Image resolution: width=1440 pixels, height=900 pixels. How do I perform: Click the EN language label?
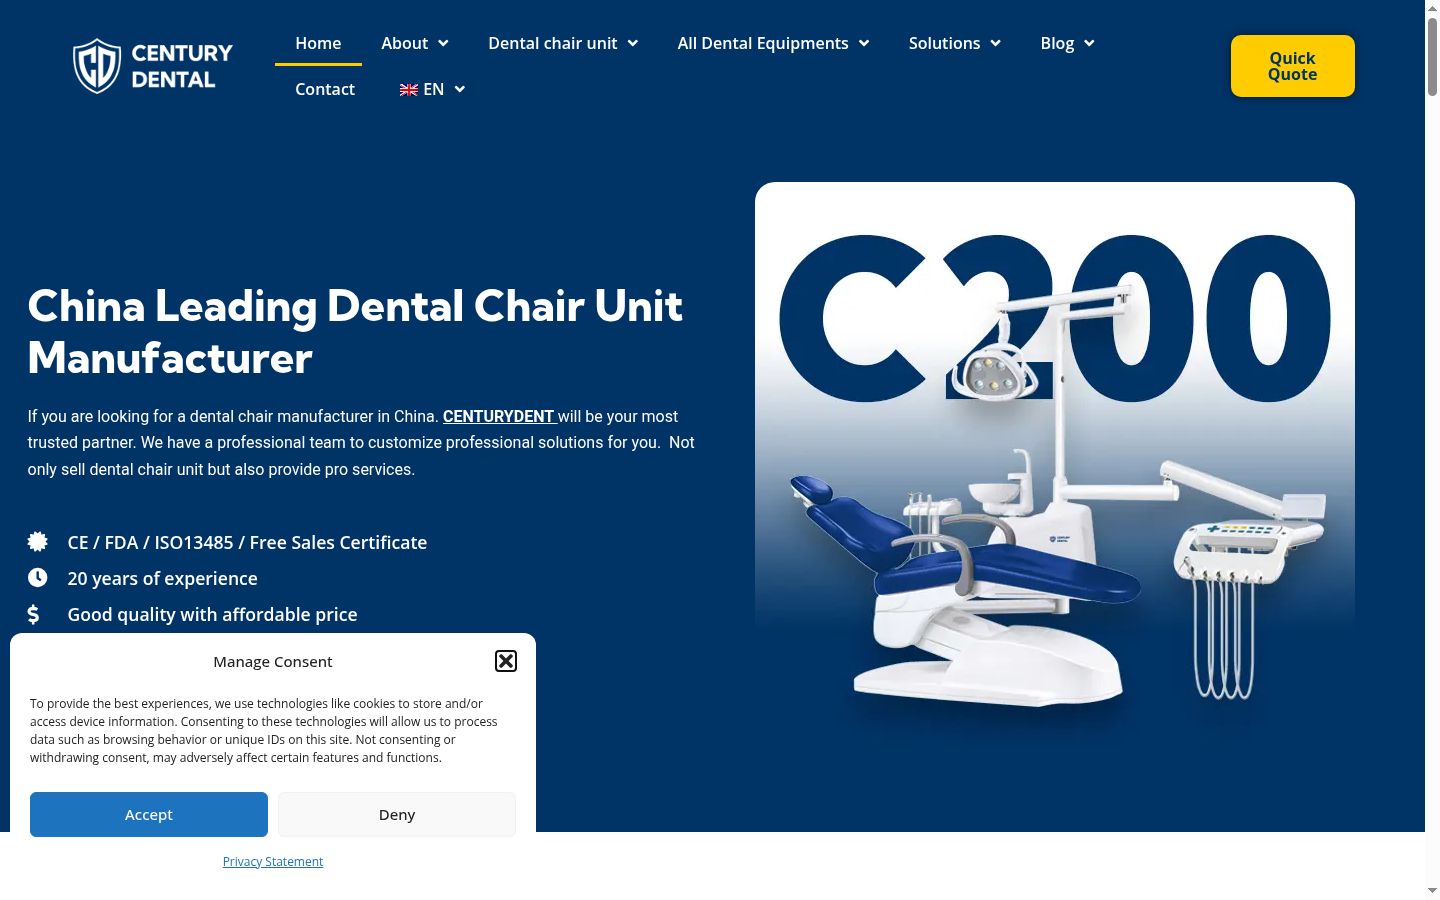[434, 89]
